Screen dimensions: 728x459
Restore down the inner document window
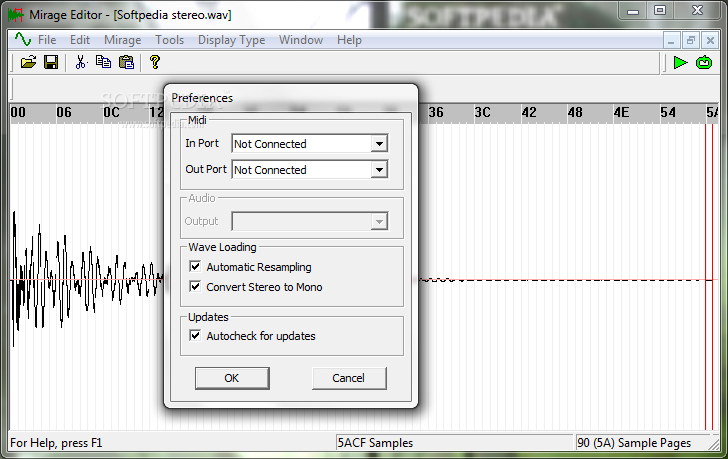click(x=690, y=41)
